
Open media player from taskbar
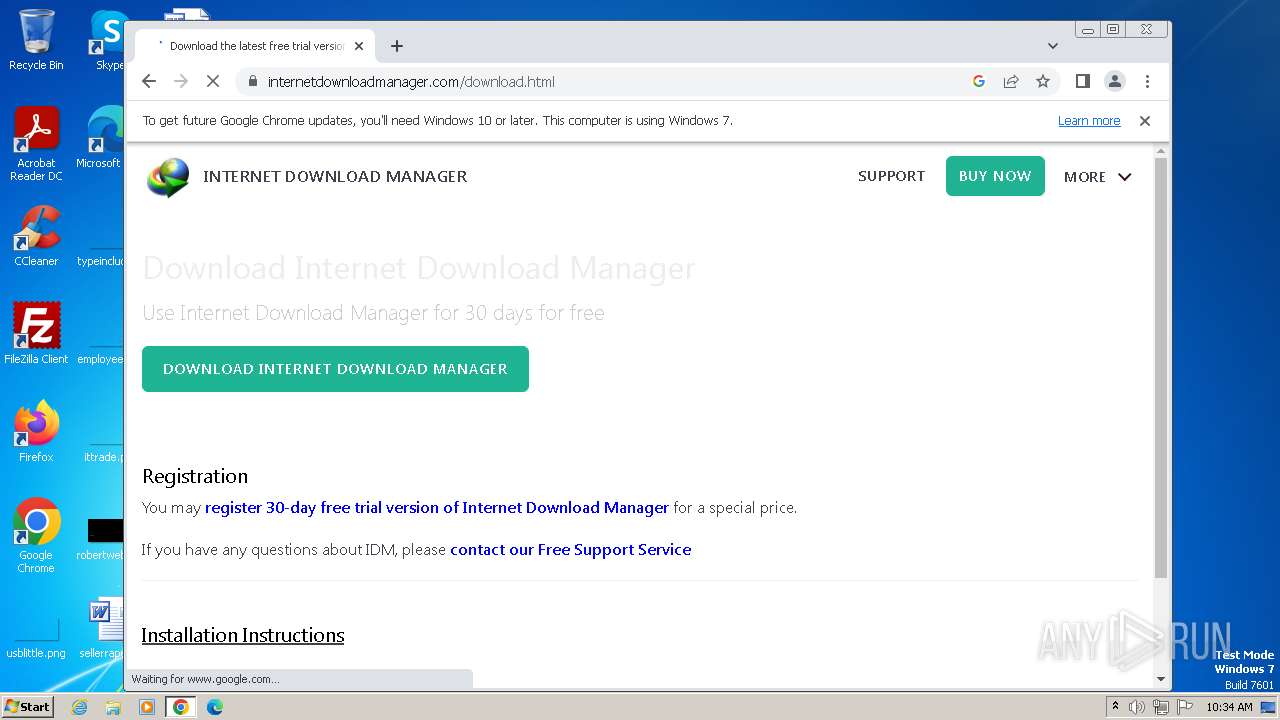(147, 707)
